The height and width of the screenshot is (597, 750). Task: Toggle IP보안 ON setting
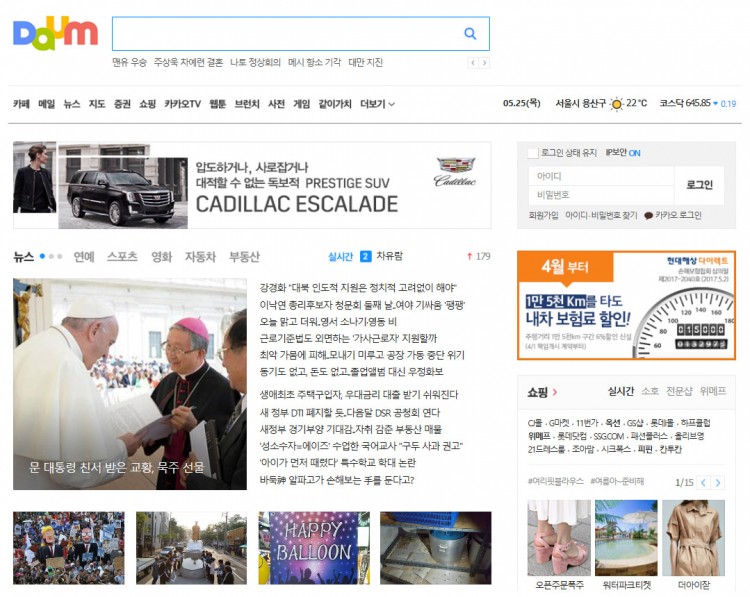622,153
